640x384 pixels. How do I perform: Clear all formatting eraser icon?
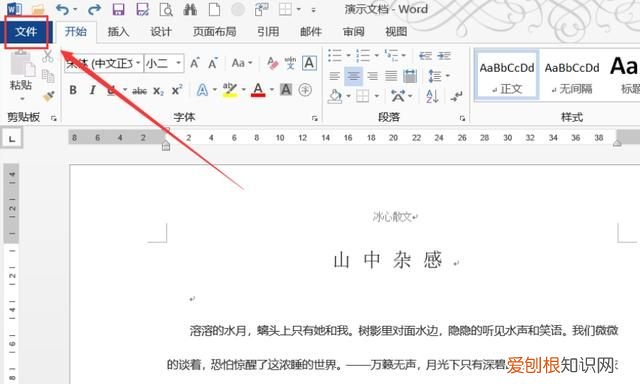point(272,63)
